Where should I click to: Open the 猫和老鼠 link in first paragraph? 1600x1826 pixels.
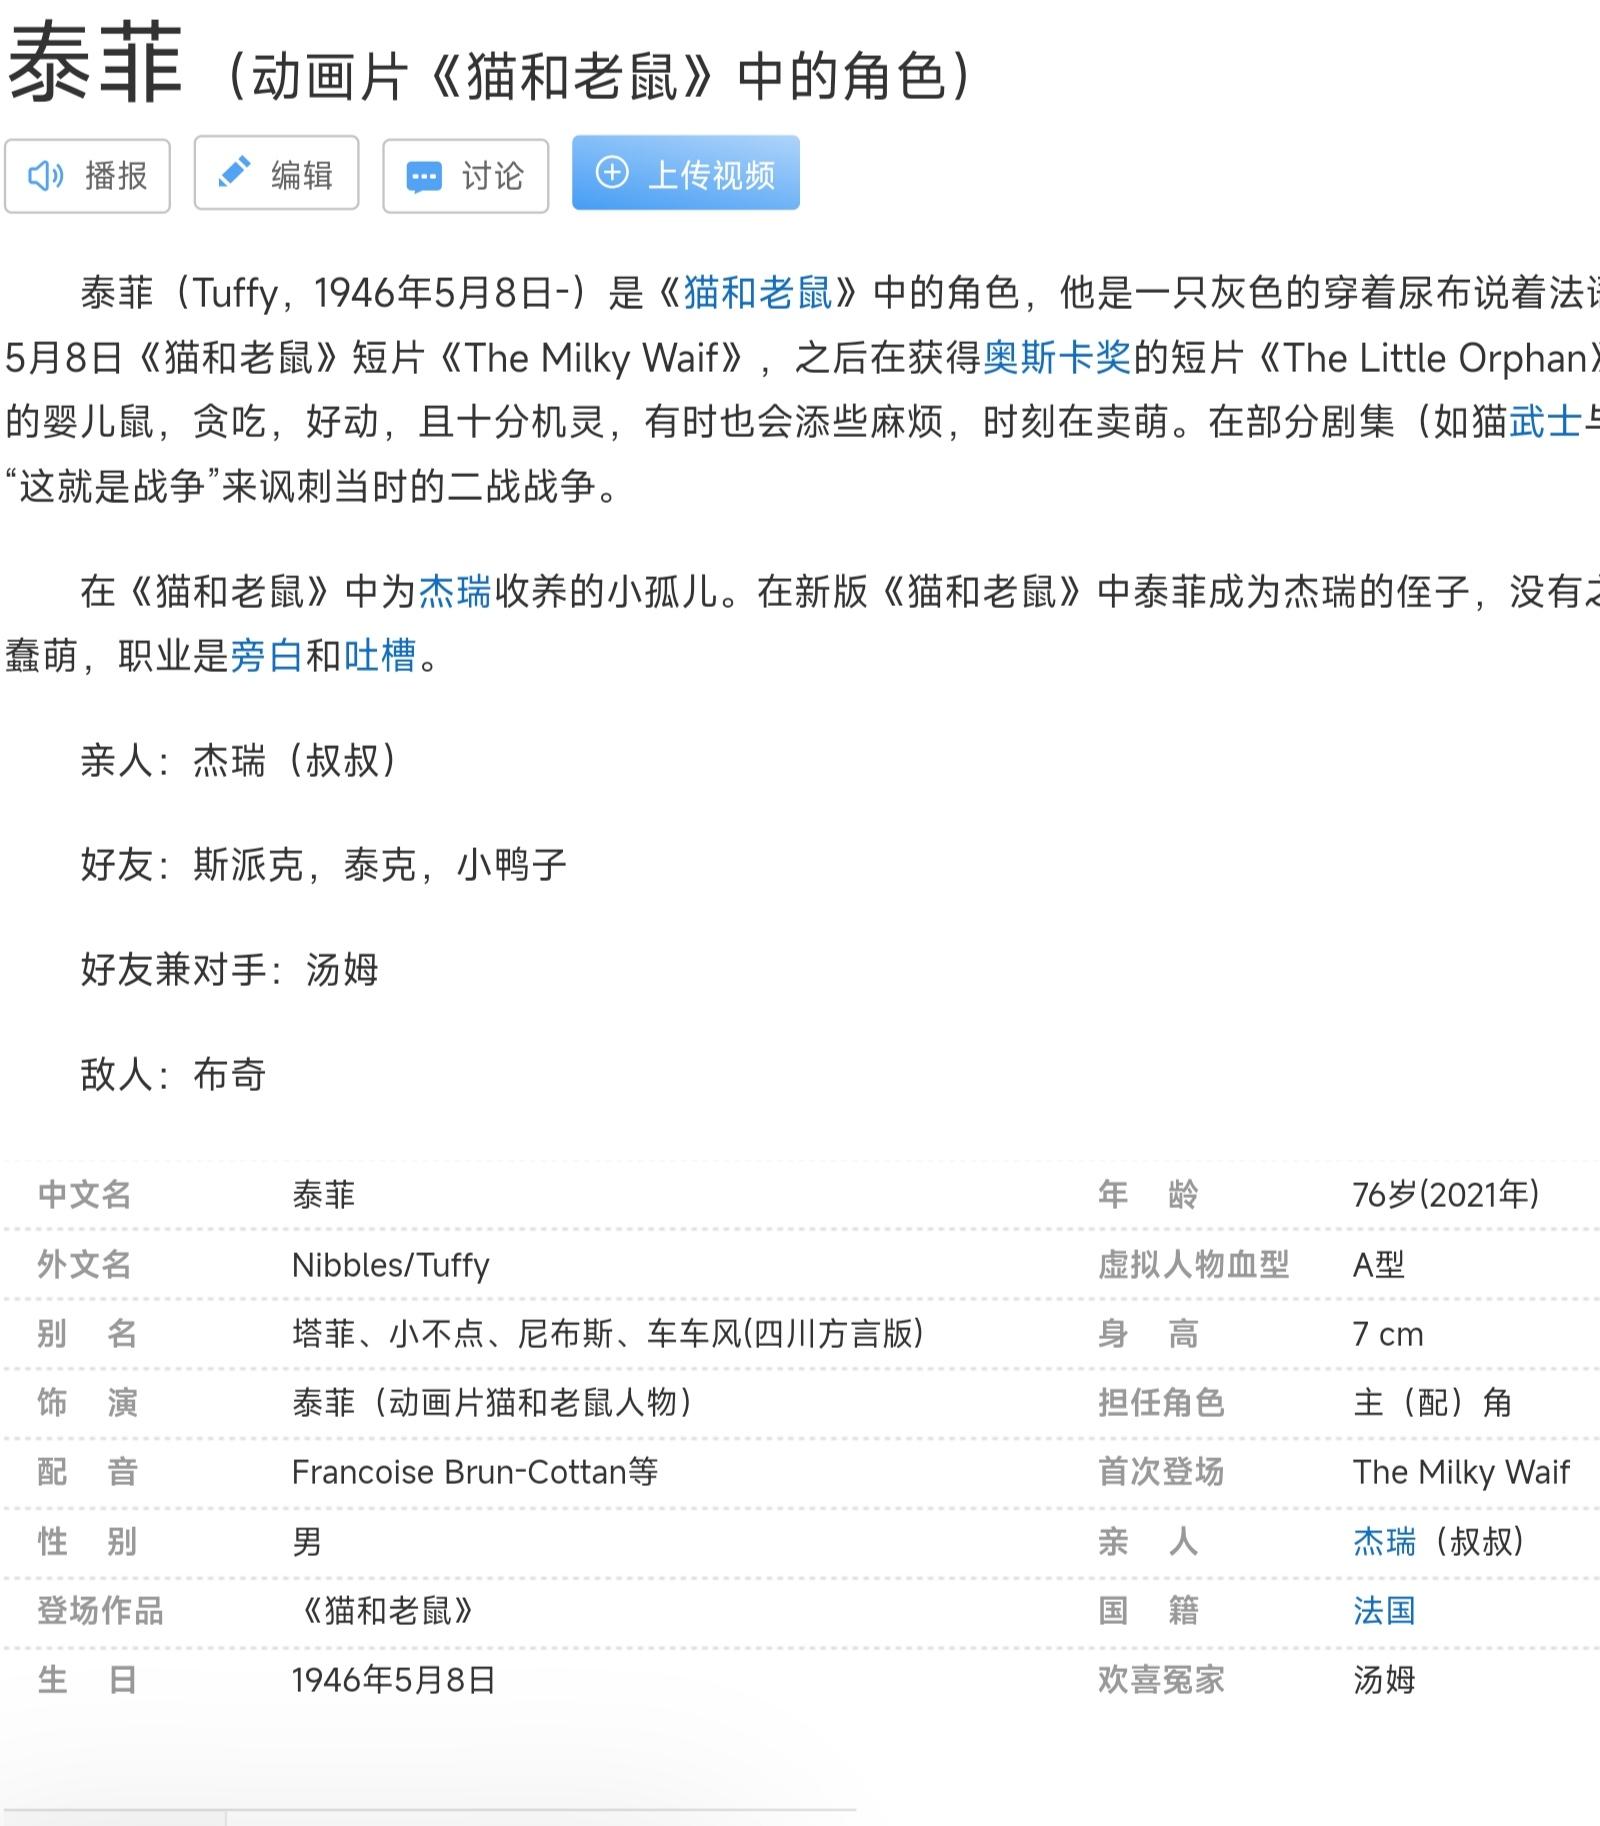pyautogui.click(x=758, y=292)
